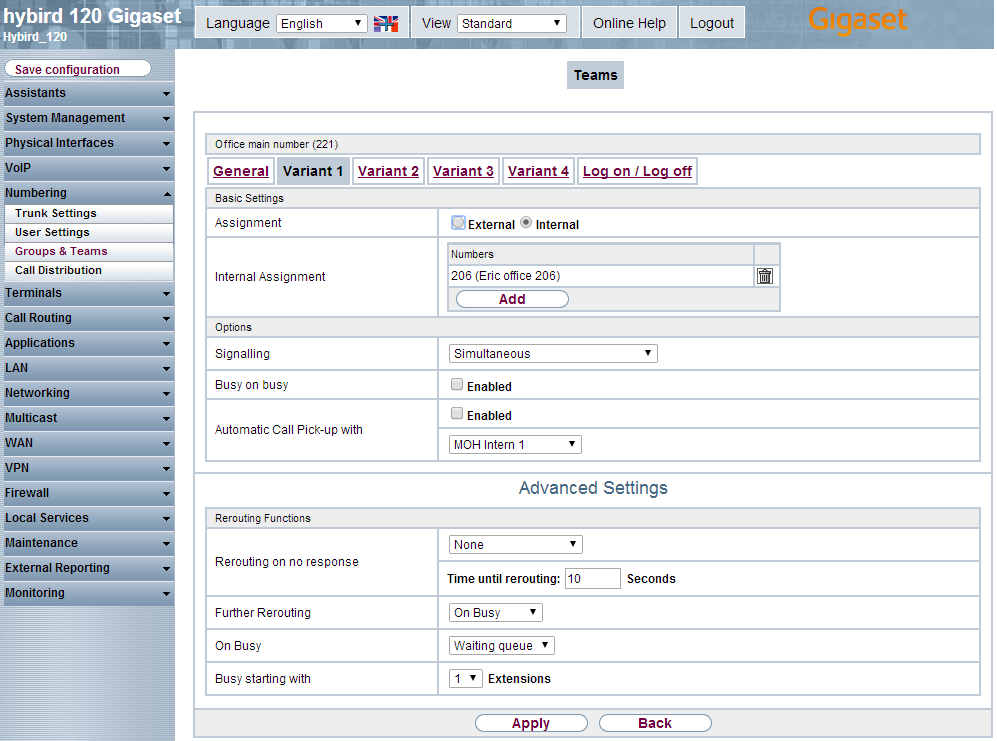This screenshot has height=741, width=997.
Task: Expand the Maintenance menu
Action: [x=87, y=543]
